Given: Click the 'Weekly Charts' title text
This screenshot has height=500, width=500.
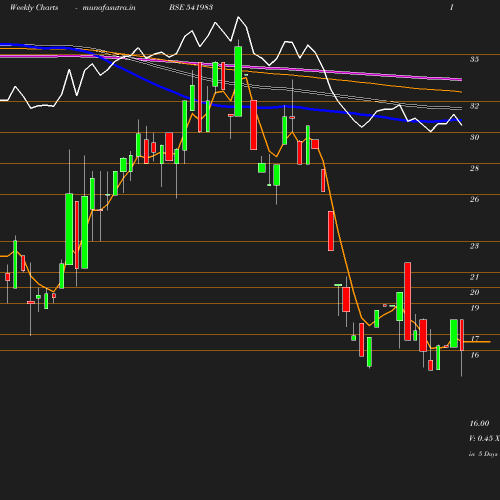Looking at the screenshot, I should coord(34,7).
